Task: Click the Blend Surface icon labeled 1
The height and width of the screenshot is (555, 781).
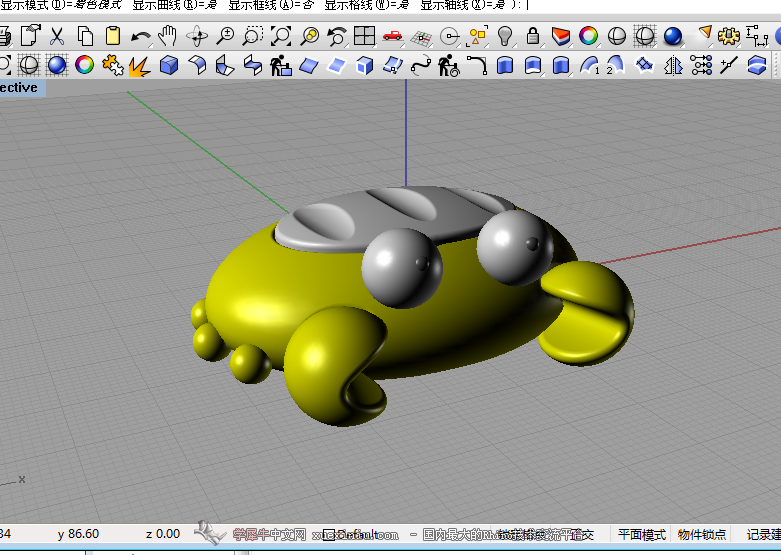Action: [590, 65]
